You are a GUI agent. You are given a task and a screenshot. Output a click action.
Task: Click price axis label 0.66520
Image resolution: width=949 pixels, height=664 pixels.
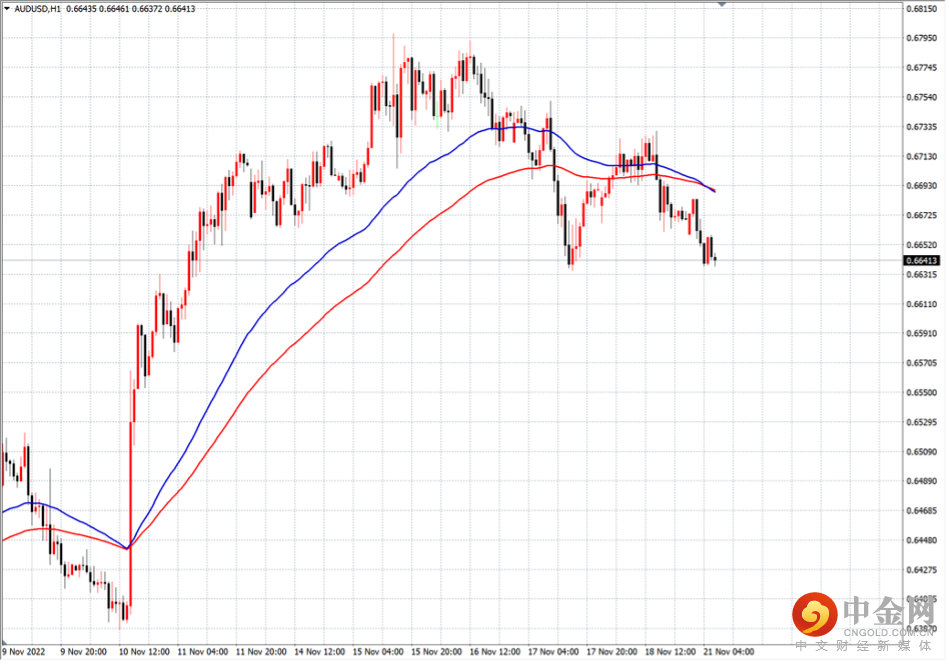click(921, 245)
